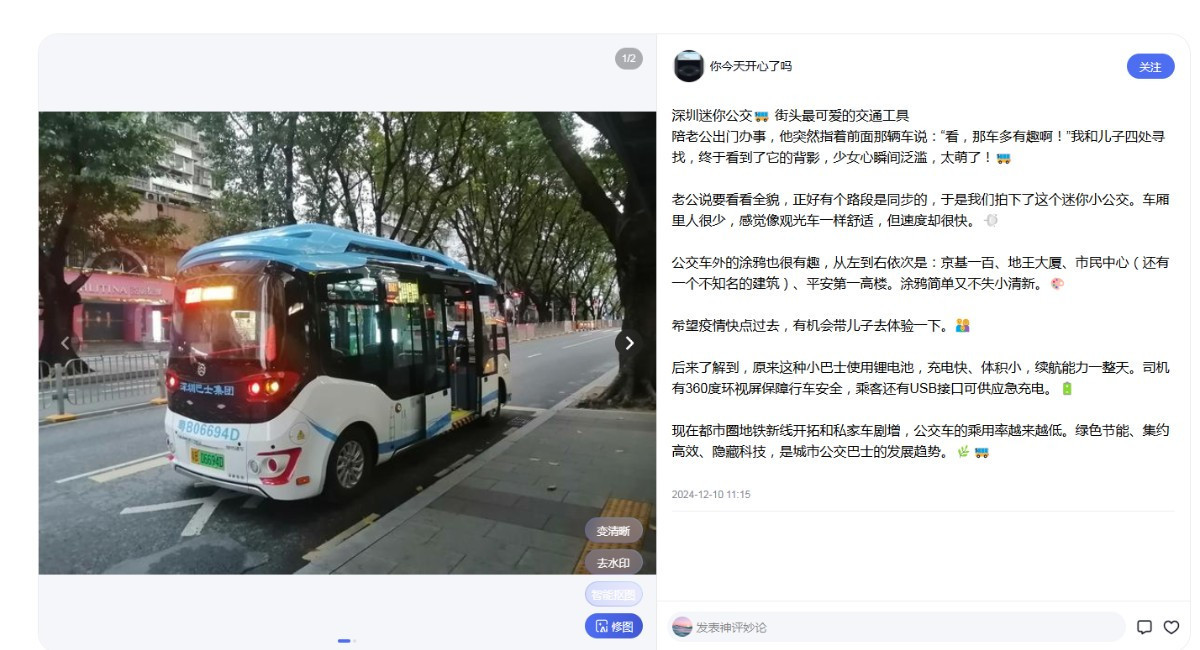Open the mini bus photo
Viewport: 1200px width, 650px height.
(347, 343)
